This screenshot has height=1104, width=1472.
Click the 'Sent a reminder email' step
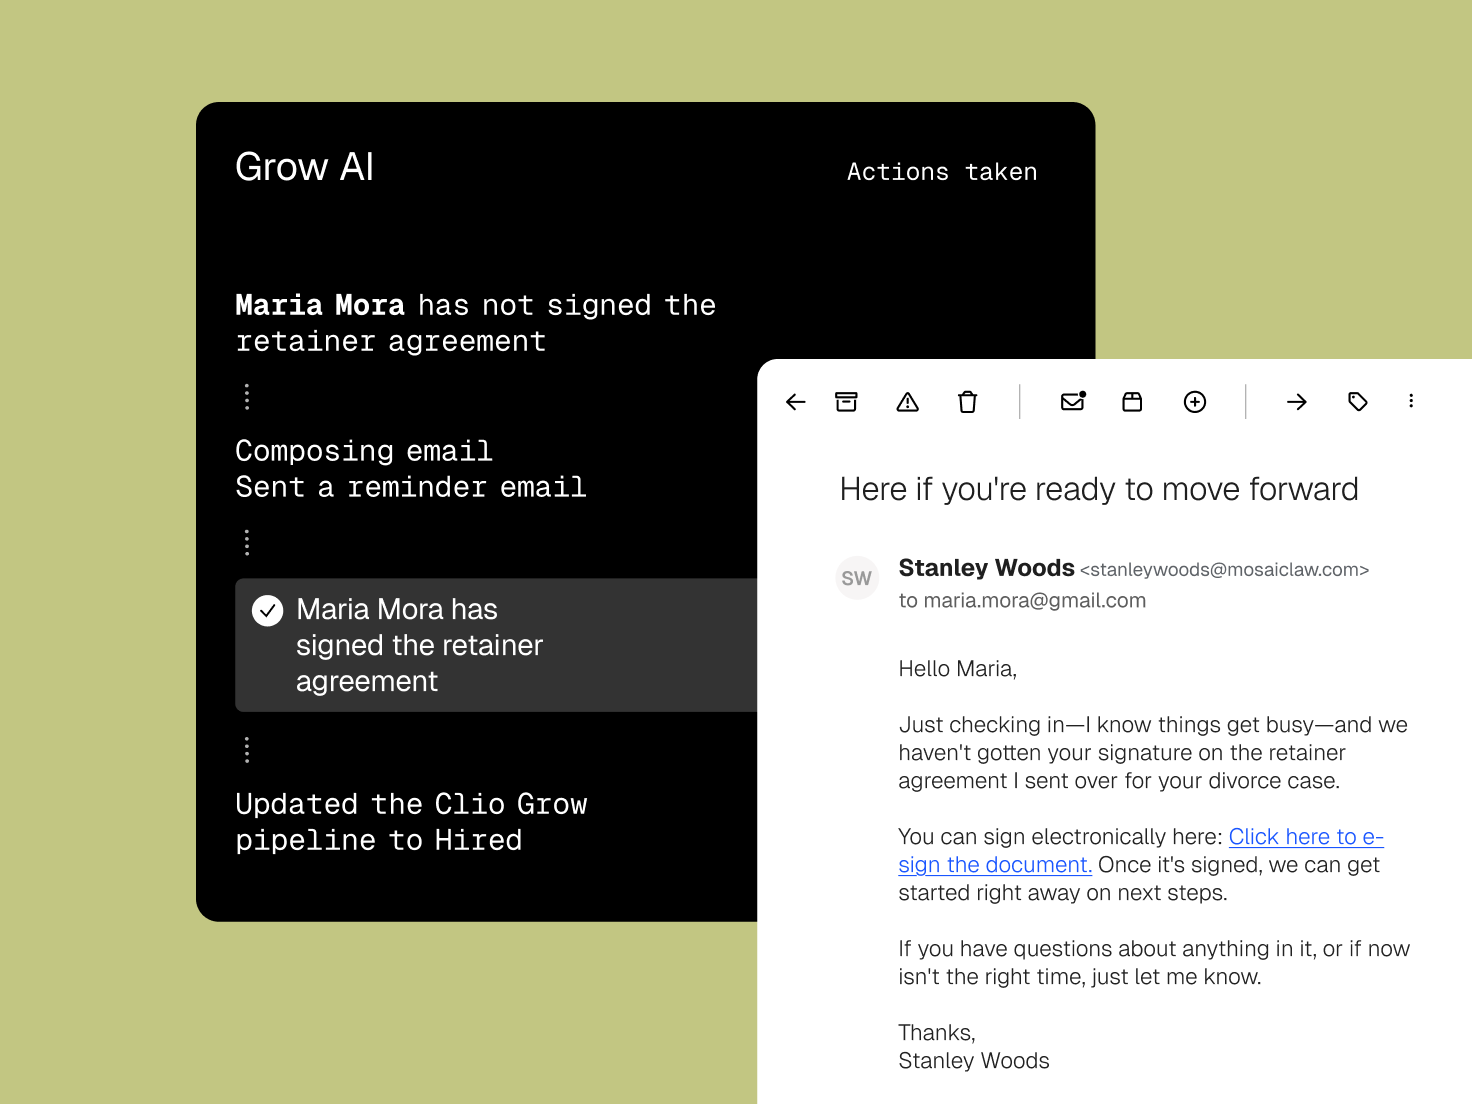[x=411, y=487]
